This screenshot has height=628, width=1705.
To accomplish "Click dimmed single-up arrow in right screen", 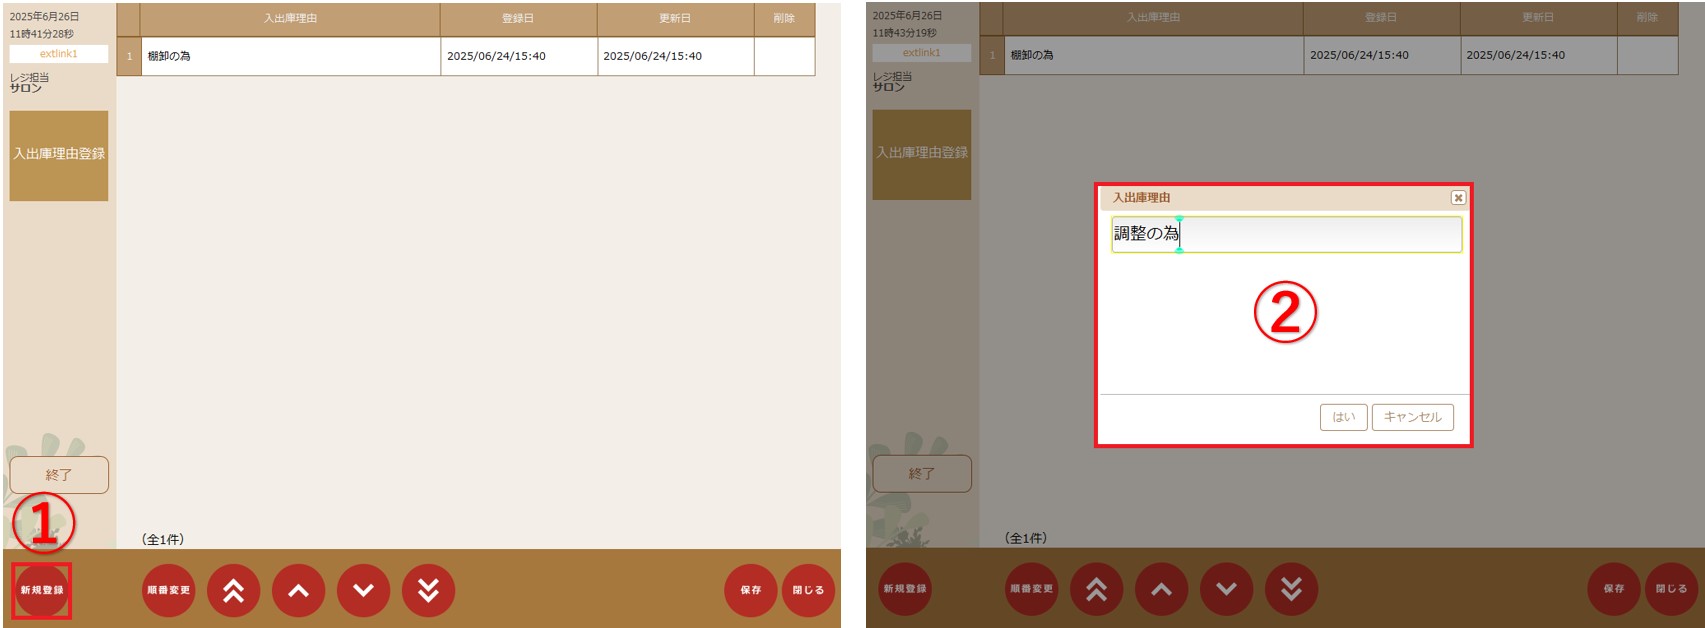I will (x=1161, y=589).
